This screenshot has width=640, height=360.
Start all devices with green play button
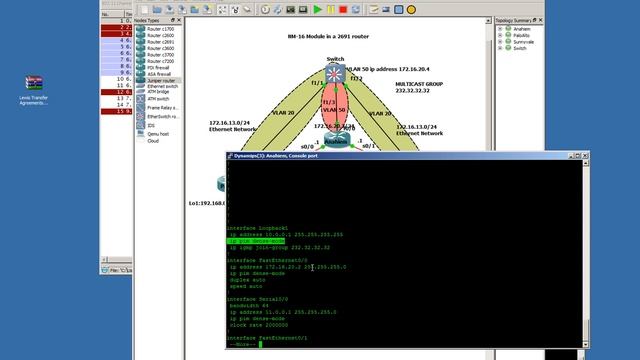coord(318,9)
